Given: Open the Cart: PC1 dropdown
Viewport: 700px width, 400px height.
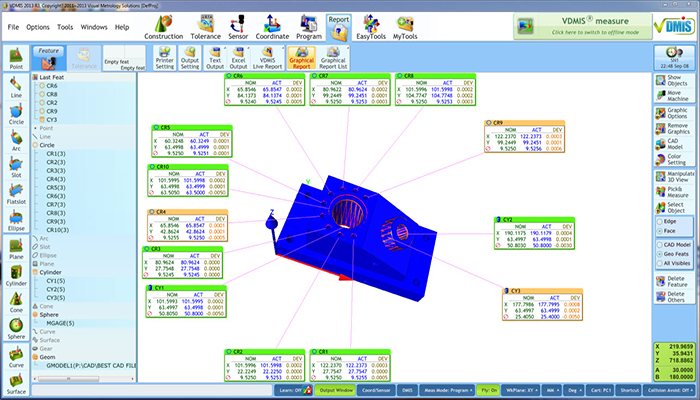Looking at the screenshot, I should (600, 390).
